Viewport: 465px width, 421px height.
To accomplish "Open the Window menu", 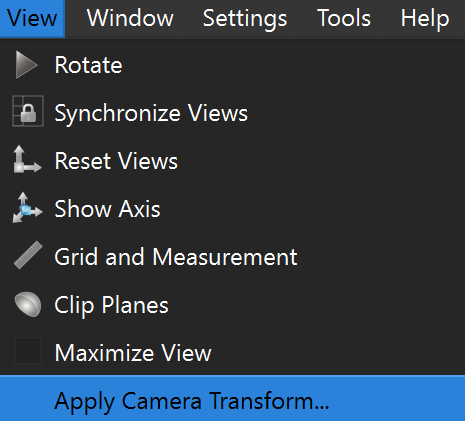I will click(x=130, y=18).
